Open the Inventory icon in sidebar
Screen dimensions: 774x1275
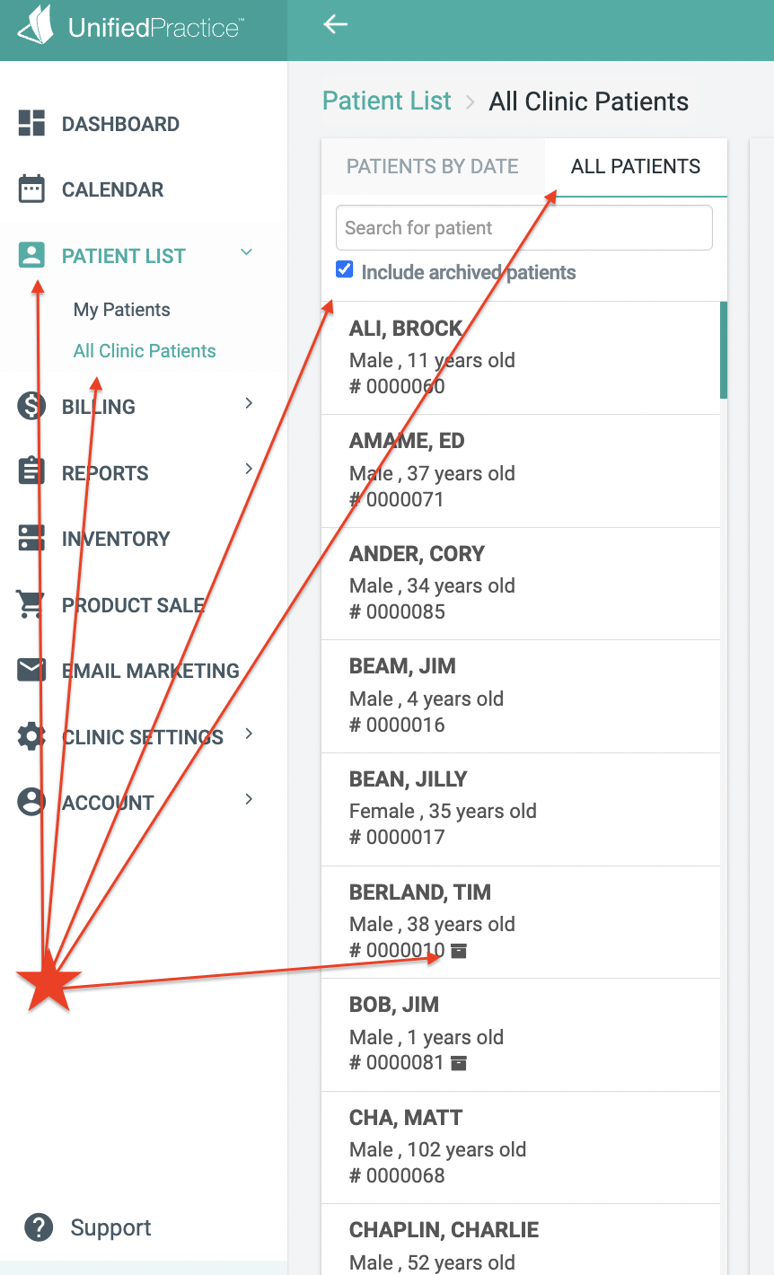pos(32,538)
